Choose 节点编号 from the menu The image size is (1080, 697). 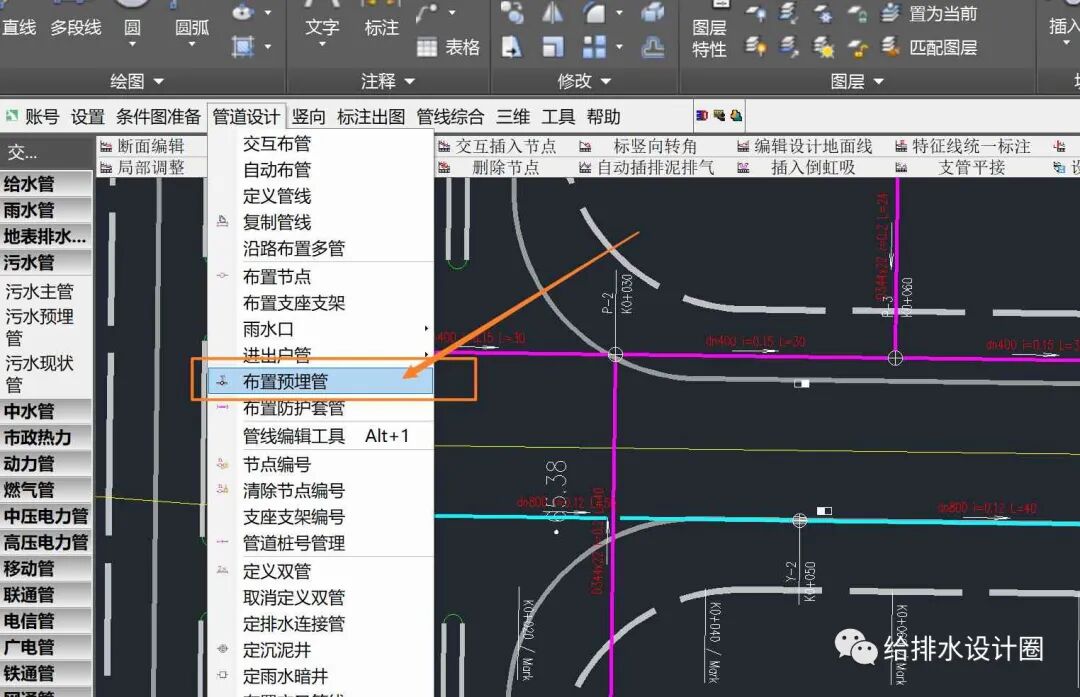[321, 464]
